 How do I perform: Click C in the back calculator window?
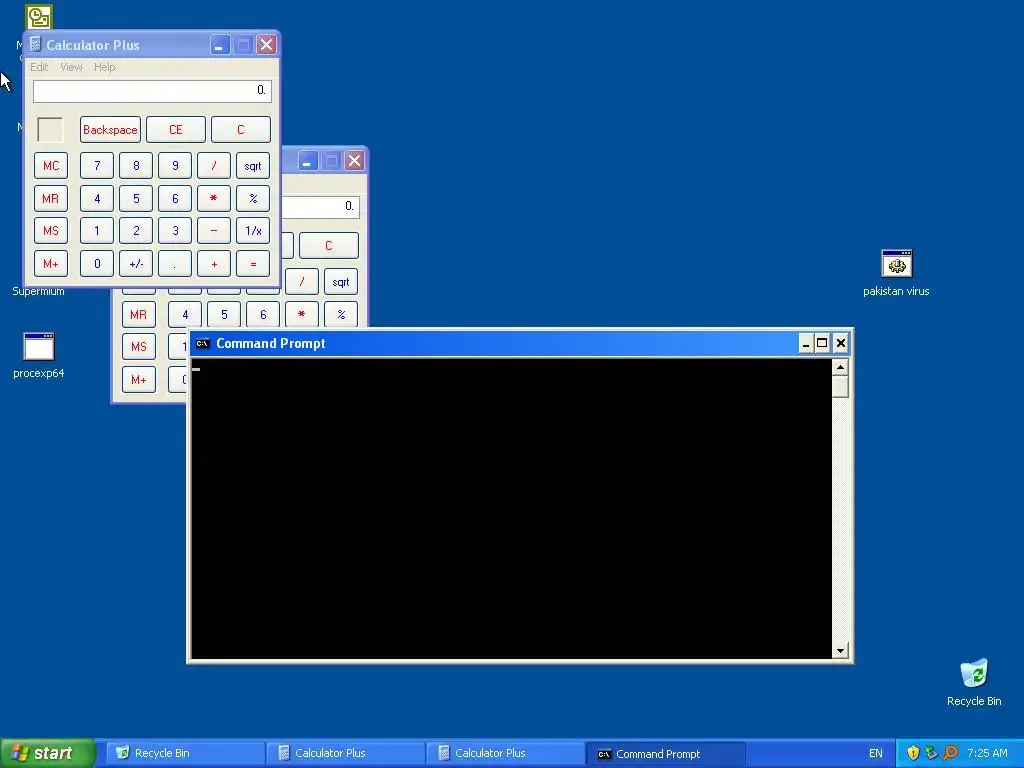coord(328,246)
